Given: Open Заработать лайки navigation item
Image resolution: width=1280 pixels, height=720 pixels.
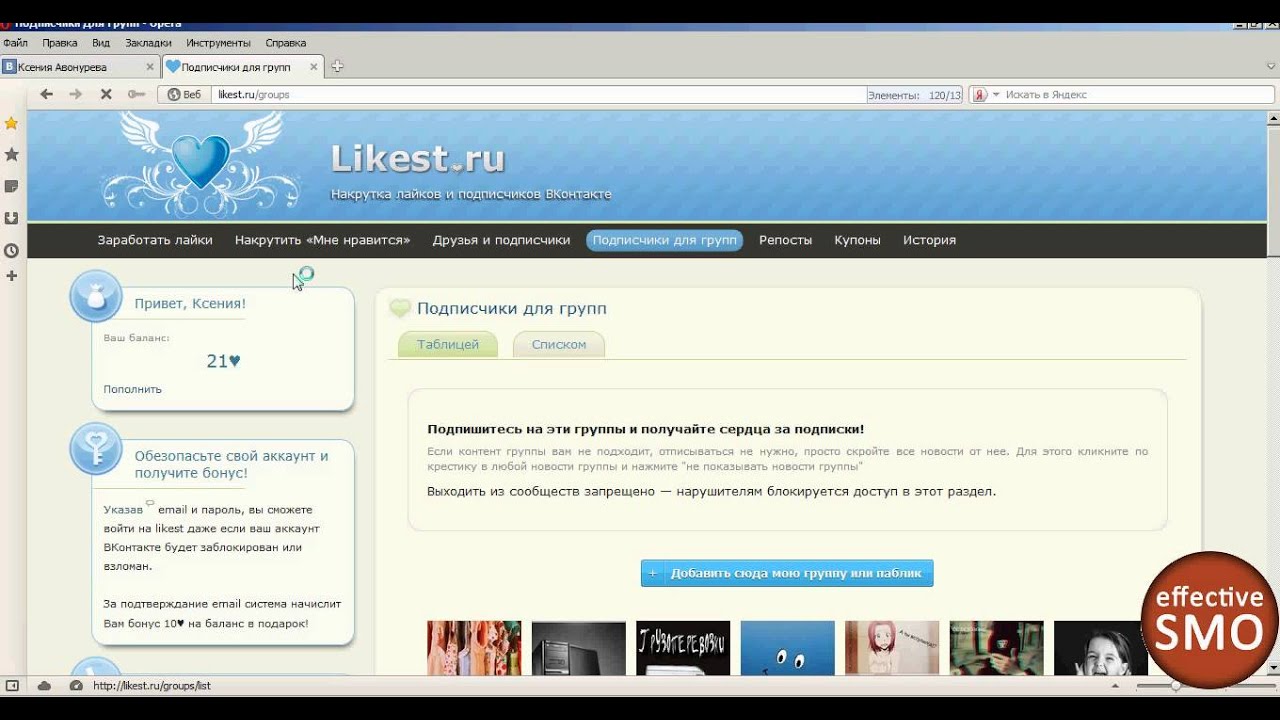Looking at the screenshot, I should coord(155,240).
